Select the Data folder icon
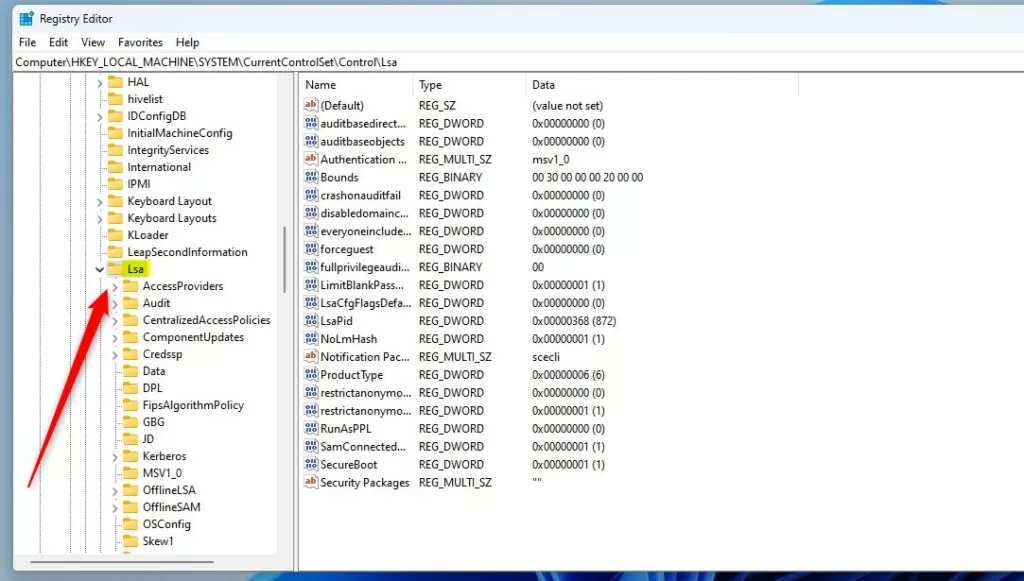The height and width of the screenshot is (581, 1024). [131, 371]
